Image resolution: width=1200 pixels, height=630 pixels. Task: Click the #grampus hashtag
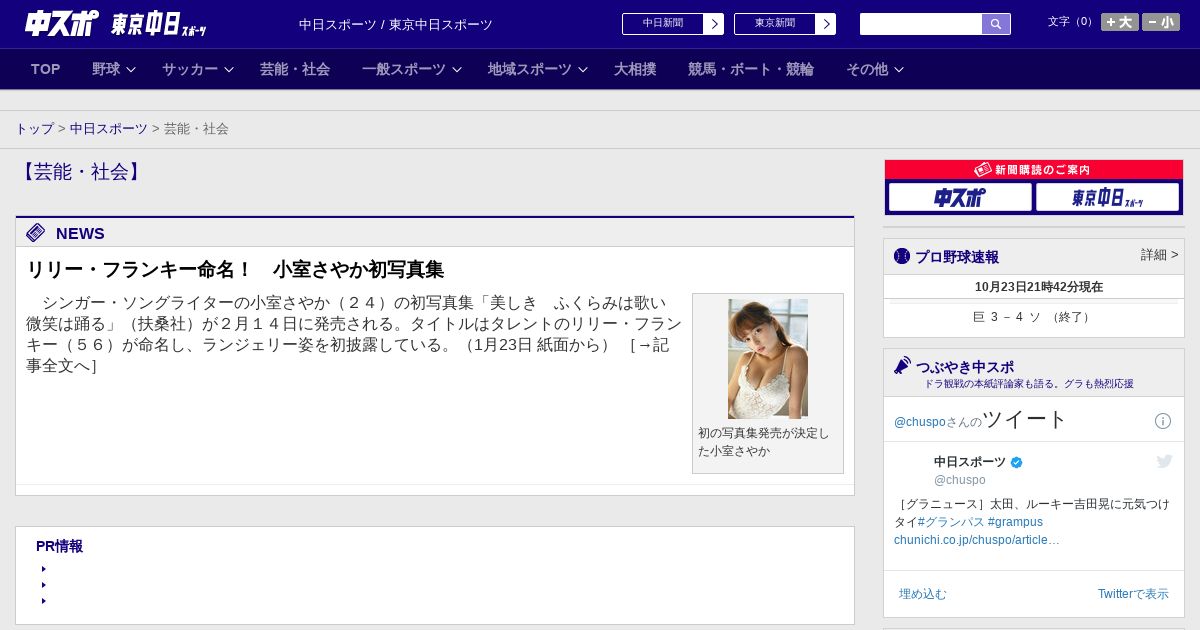click(1015, 522)
